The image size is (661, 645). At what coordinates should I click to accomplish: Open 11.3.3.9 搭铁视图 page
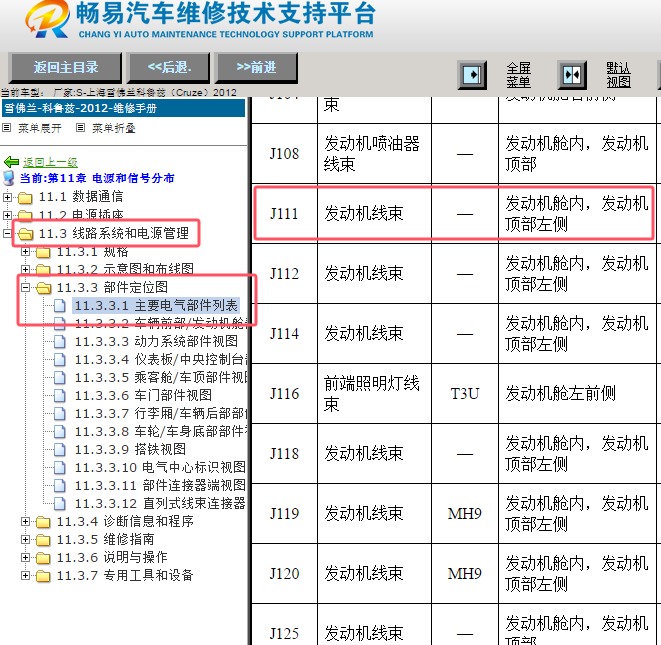[130, 449]
